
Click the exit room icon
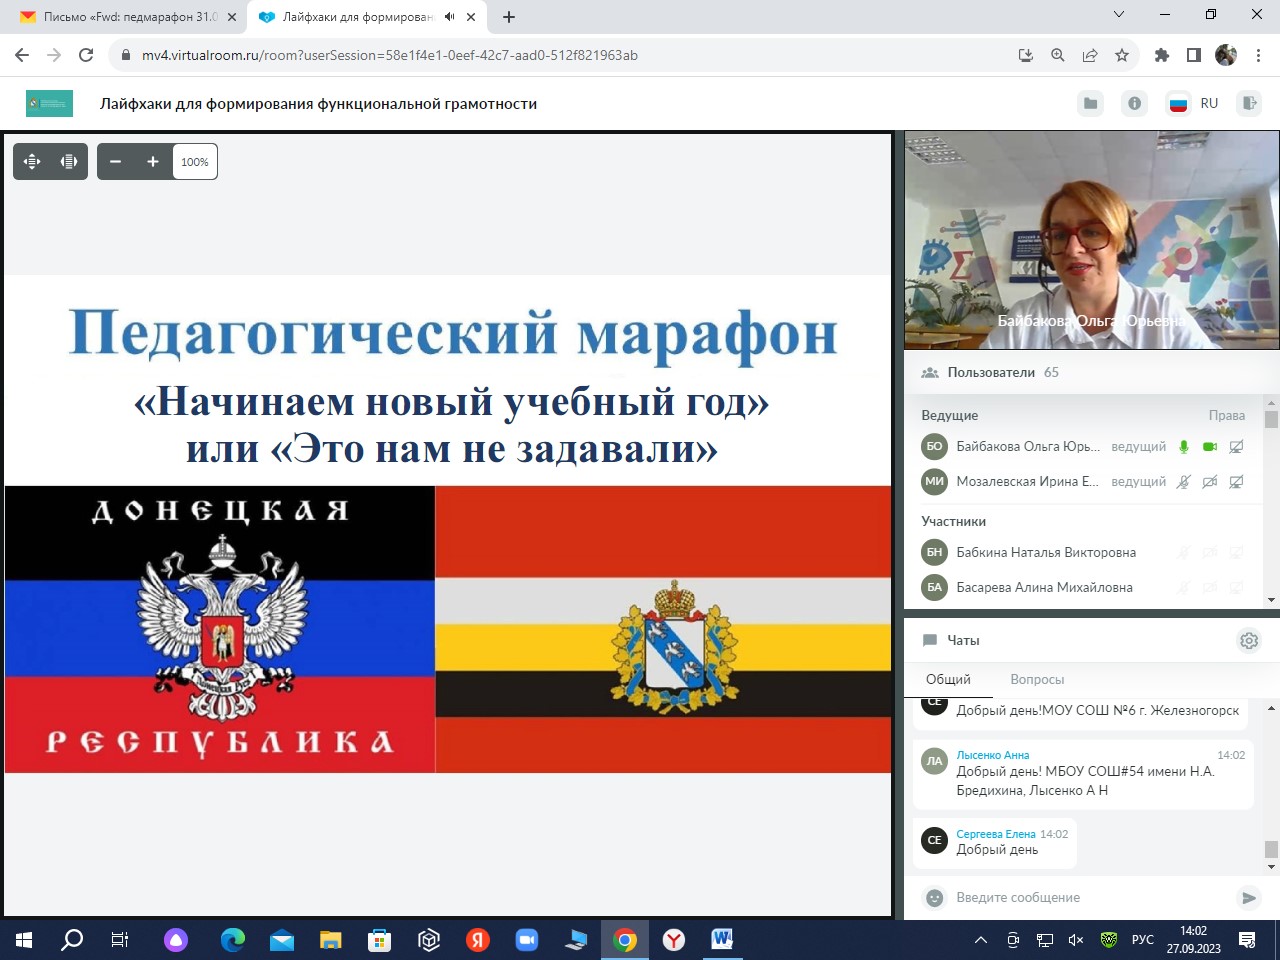1249,103
